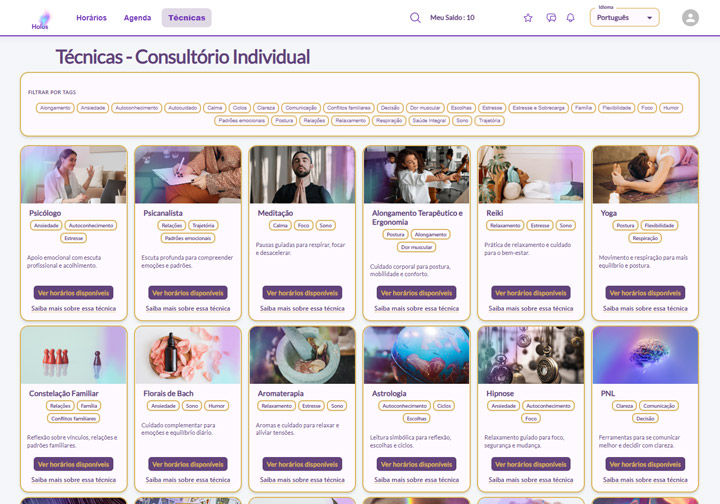Click Ver horários disponíveis for Psicólogo
720x504 pixels.
point(73,293)
